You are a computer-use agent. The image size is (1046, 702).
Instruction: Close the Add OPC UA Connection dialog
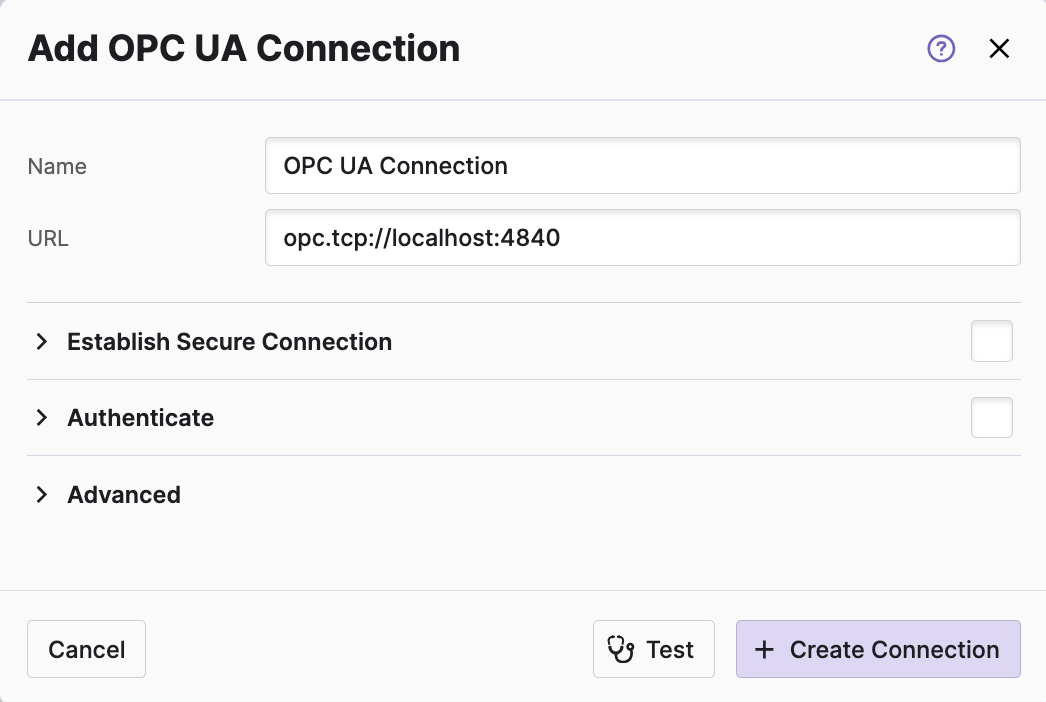[x=999, y=48]
